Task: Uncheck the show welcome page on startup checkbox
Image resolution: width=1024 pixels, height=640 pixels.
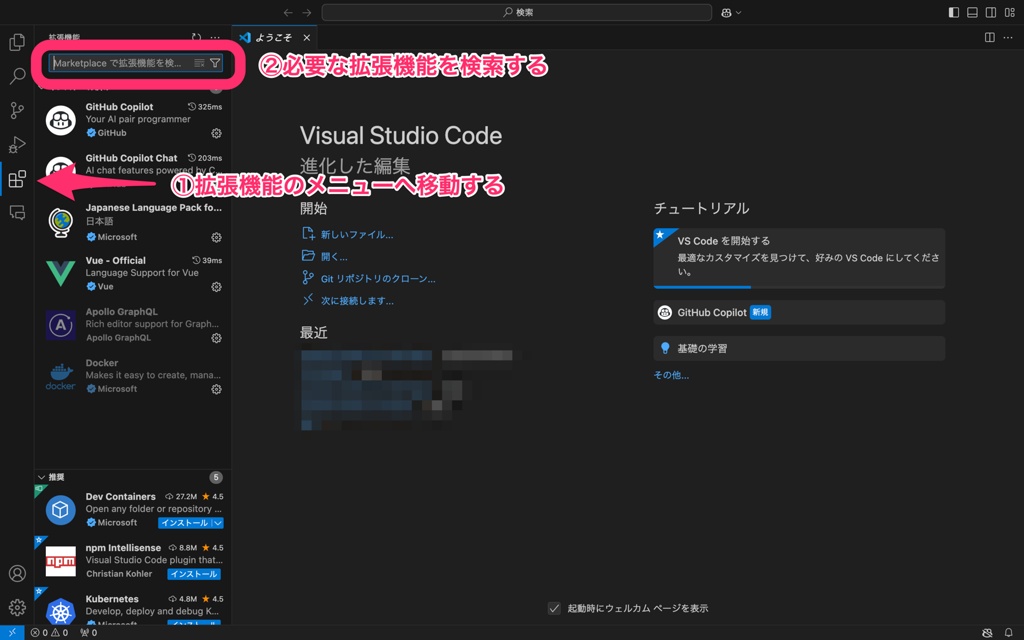Action: coord(554,607)
